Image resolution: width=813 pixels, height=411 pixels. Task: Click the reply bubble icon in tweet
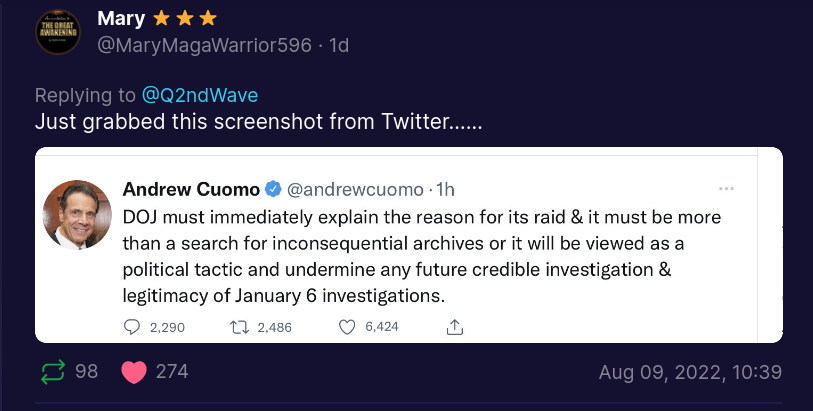tap(133, 327)
